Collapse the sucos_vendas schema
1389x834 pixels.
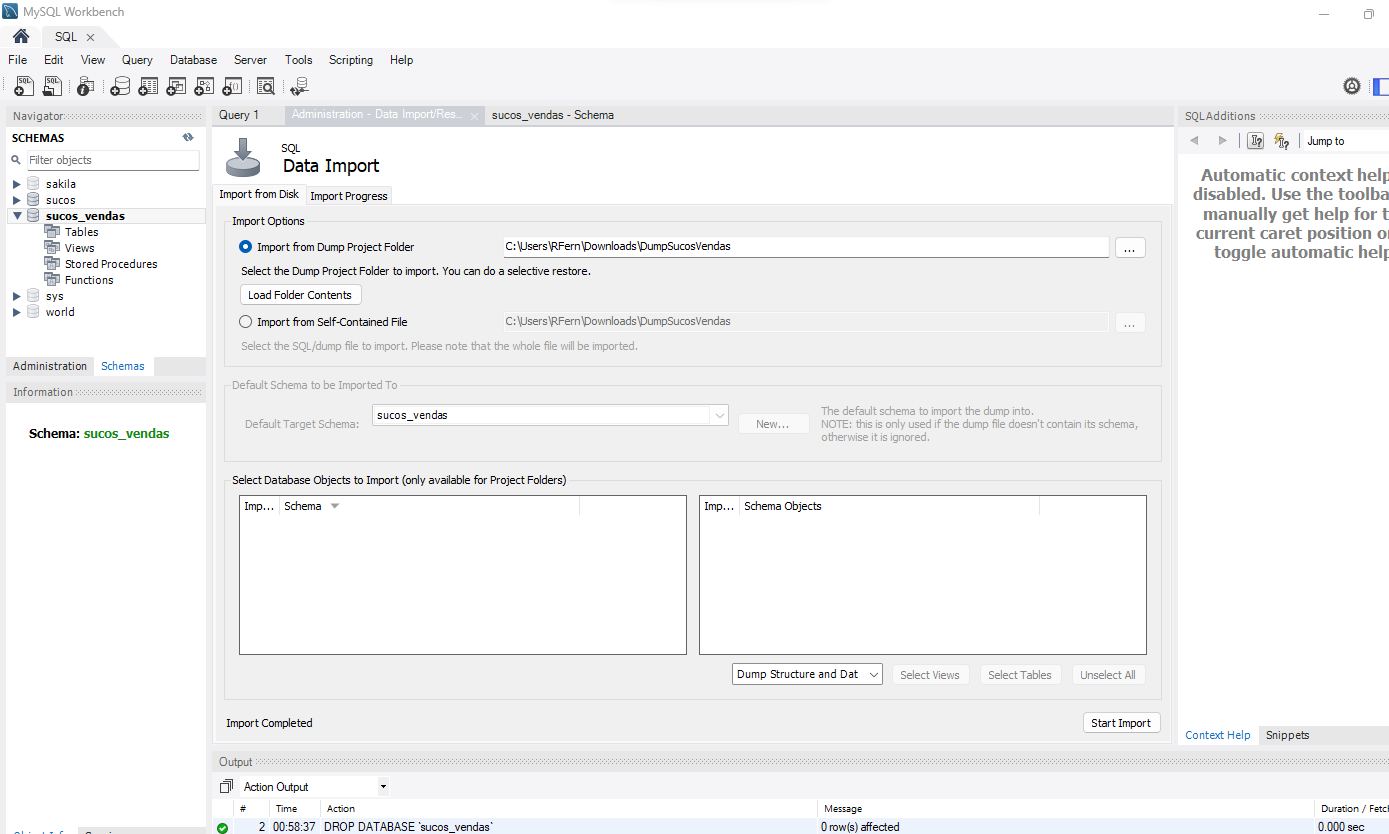(17, 216)
